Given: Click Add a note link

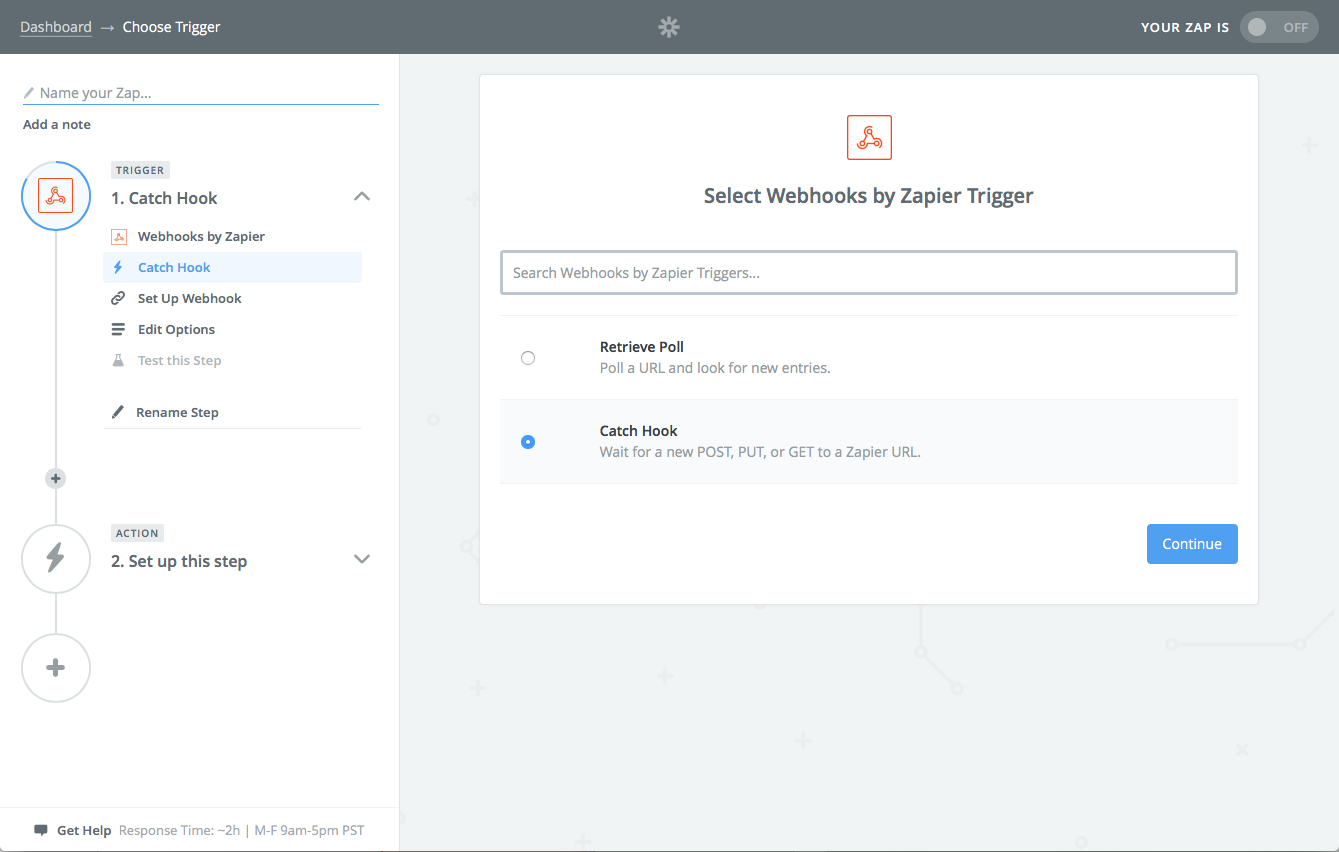Looking at the screenshot, I should click(57, 124).
